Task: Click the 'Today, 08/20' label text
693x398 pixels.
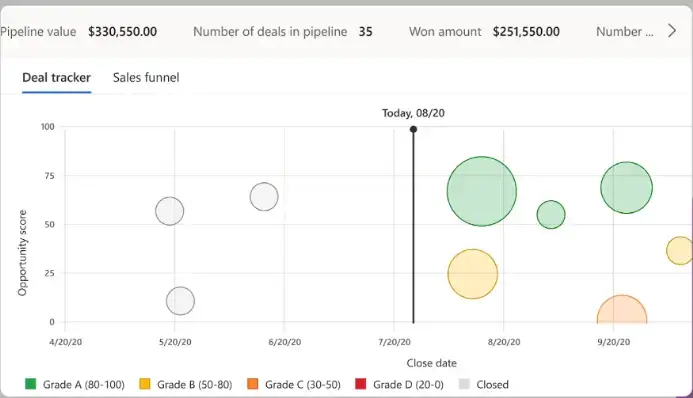Action: tap(413, 113)
